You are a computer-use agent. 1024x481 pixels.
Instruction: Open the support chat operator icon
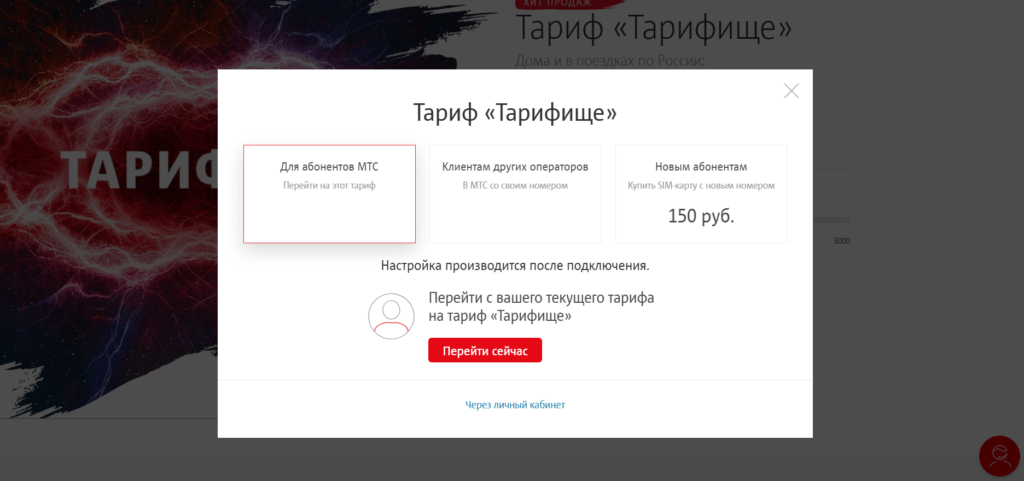[998, 456]
